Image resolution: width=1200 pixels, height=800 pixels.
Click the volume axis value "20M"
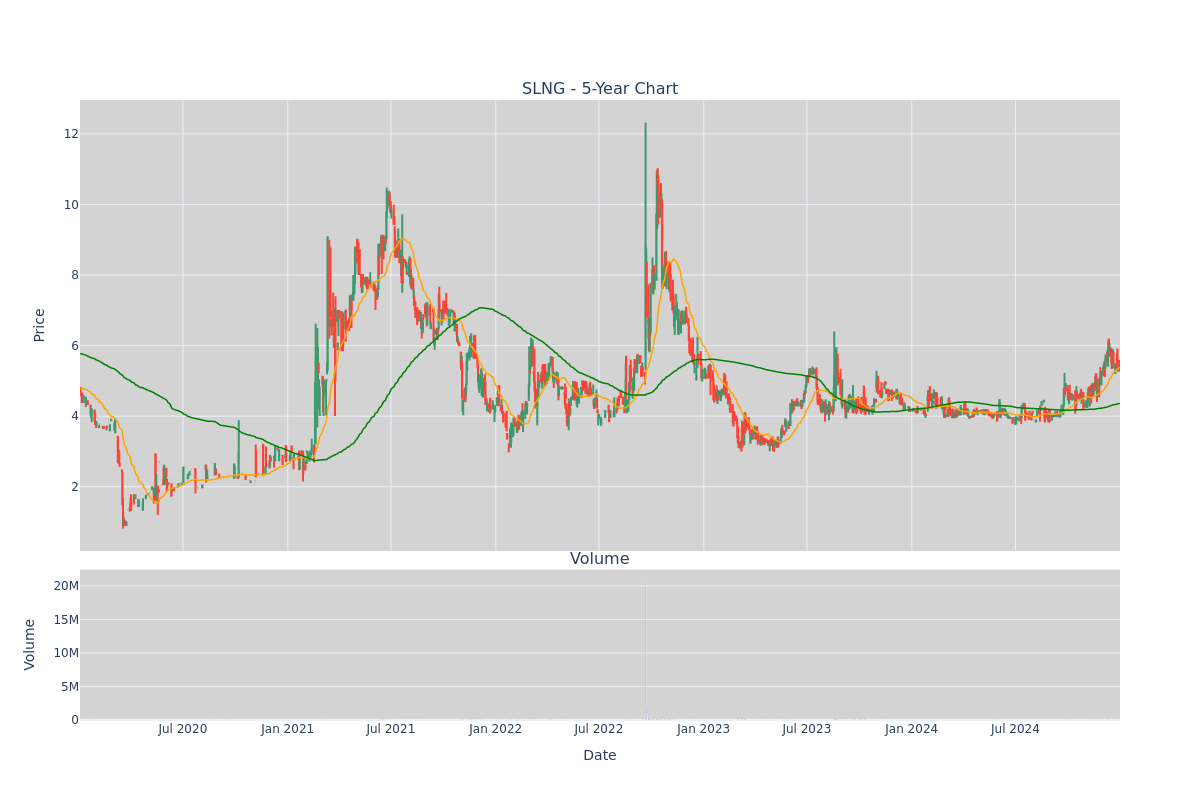tap(67, 586)
